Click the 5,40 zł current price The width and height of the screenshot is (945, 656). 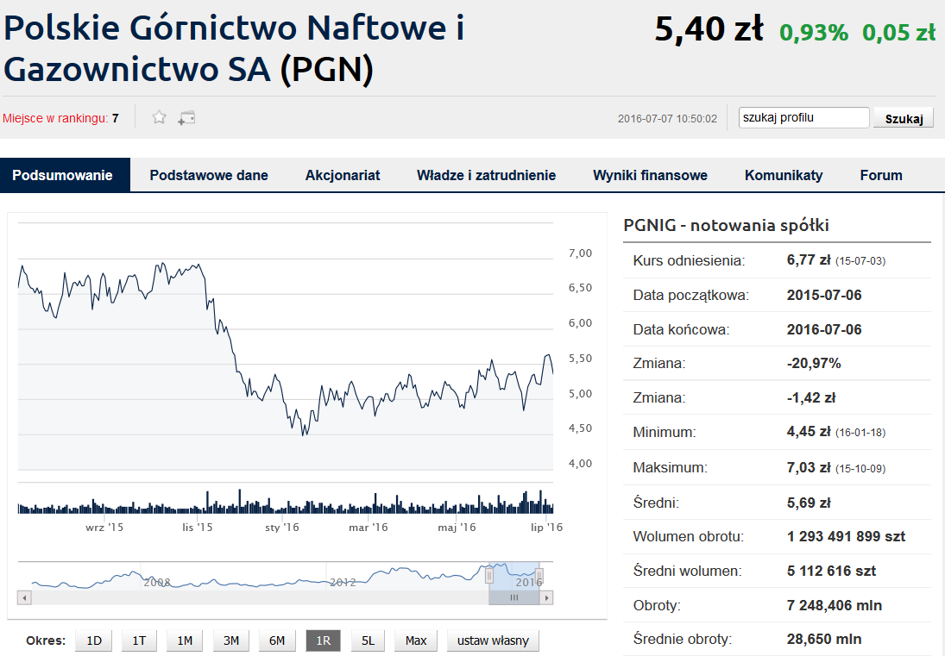point(709,29)
